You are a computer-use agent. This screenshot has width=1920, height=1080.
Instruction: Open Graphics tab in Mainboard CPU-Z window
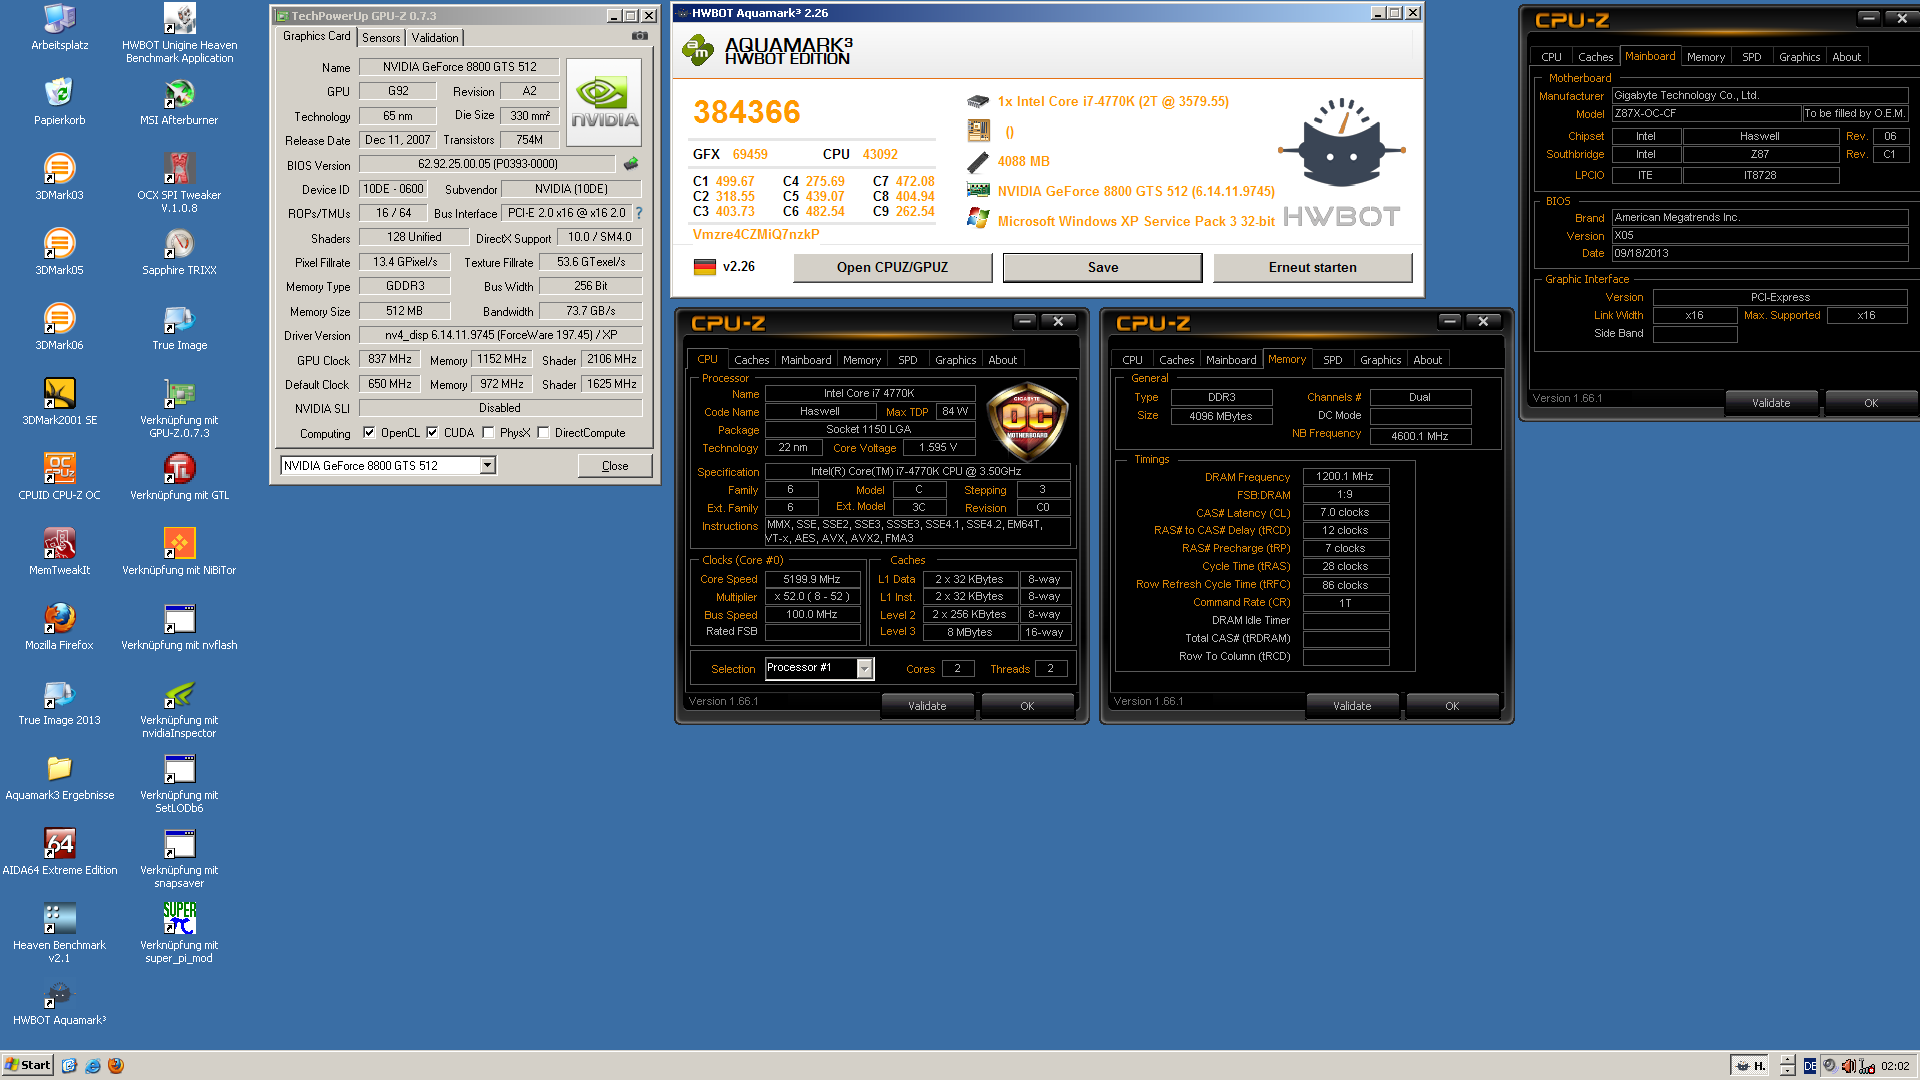pyautogui.click(x=1799, y=57)
